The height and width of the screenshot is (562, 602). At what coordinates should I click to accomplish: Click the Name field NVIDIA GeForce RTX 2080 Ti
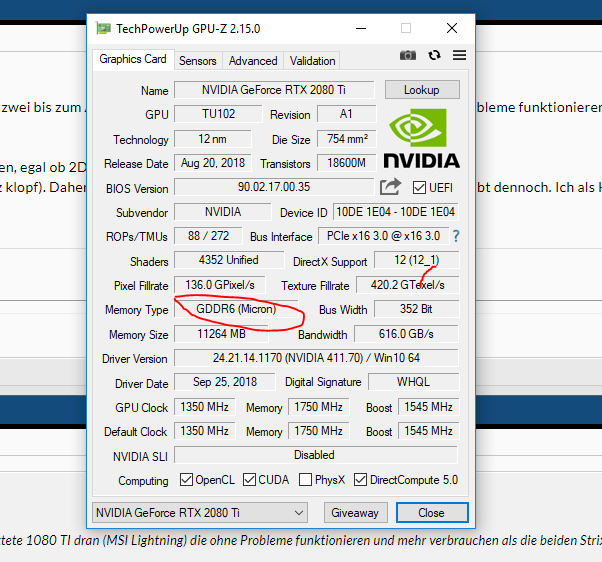point(274,90)
